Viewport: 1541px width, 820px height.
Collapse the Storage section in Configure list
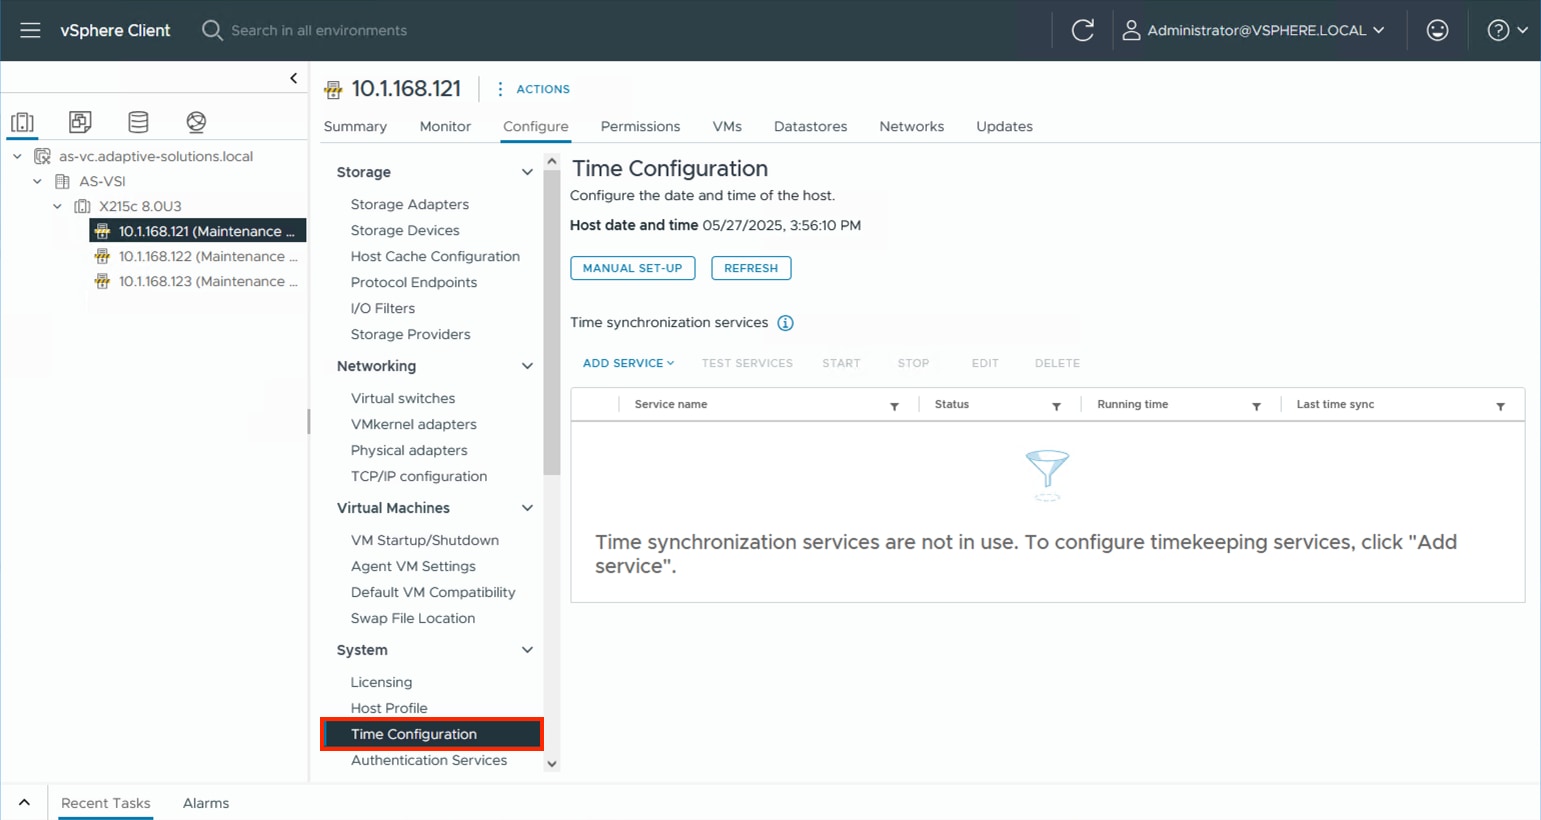coord(527,172)
